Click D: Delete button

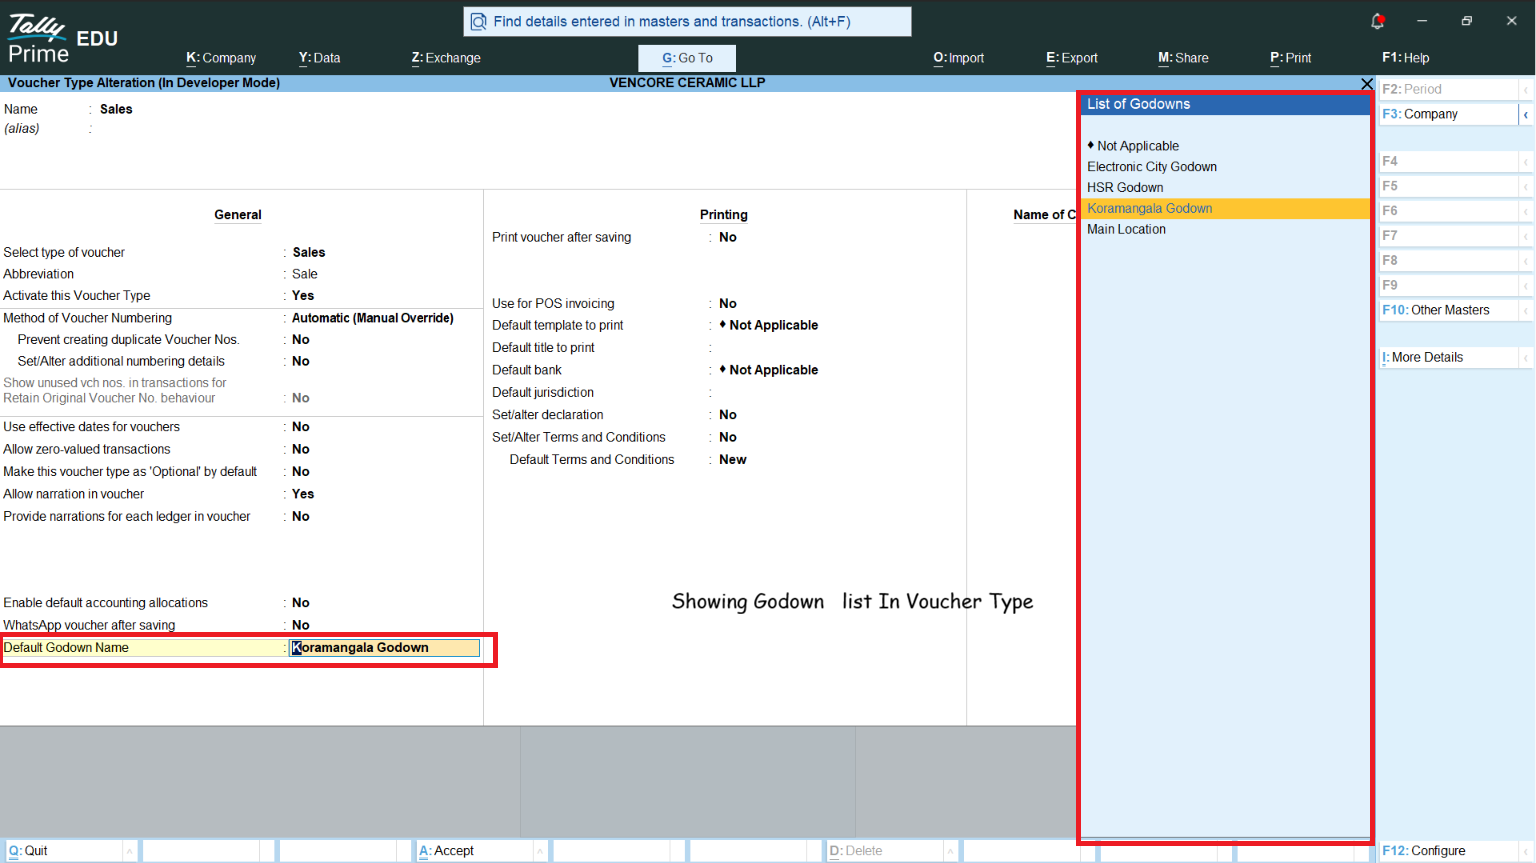click(885, 851)
